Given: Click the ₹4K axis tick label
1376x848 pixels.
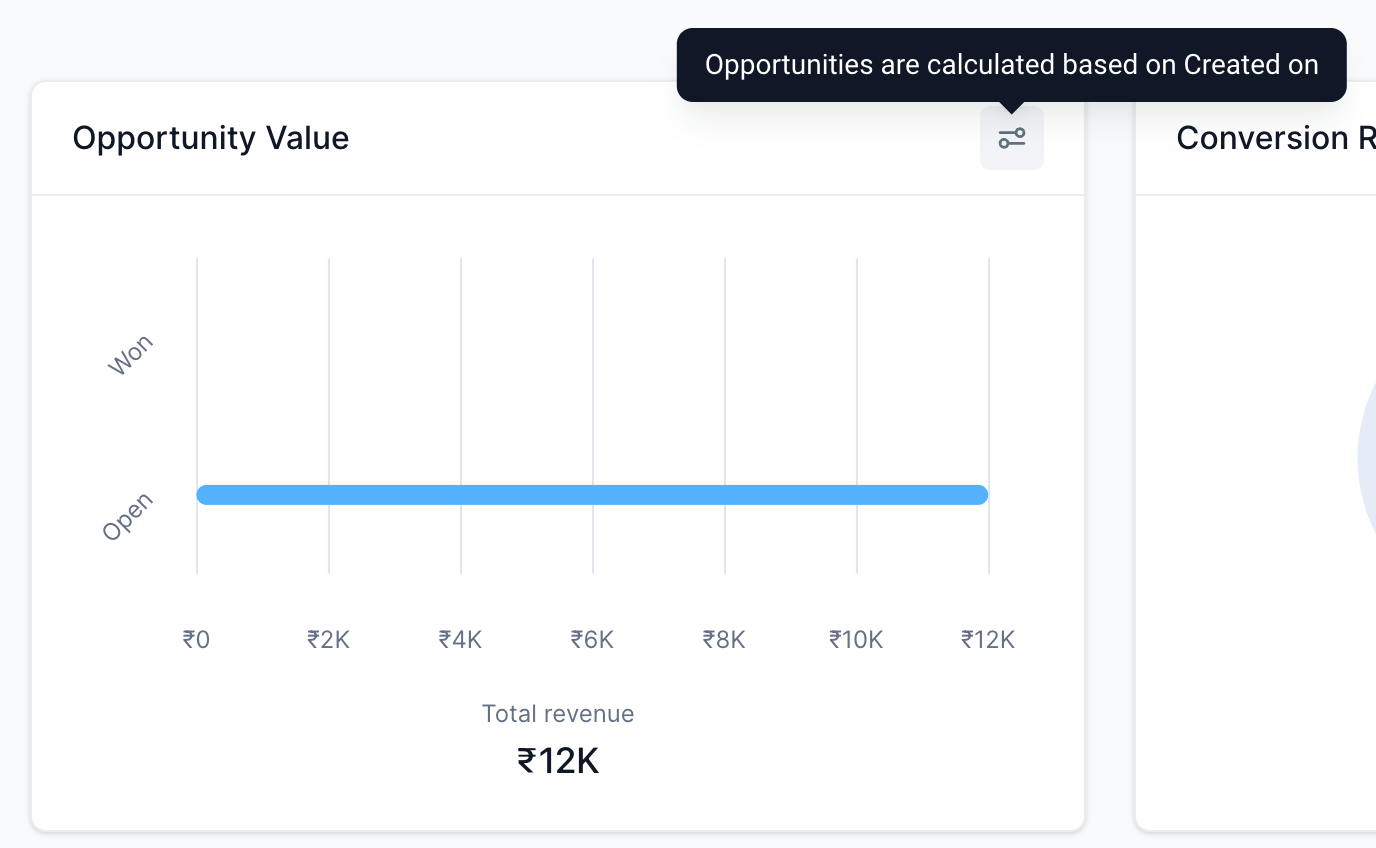Looking at the screenshot, I should pos(460,639).
